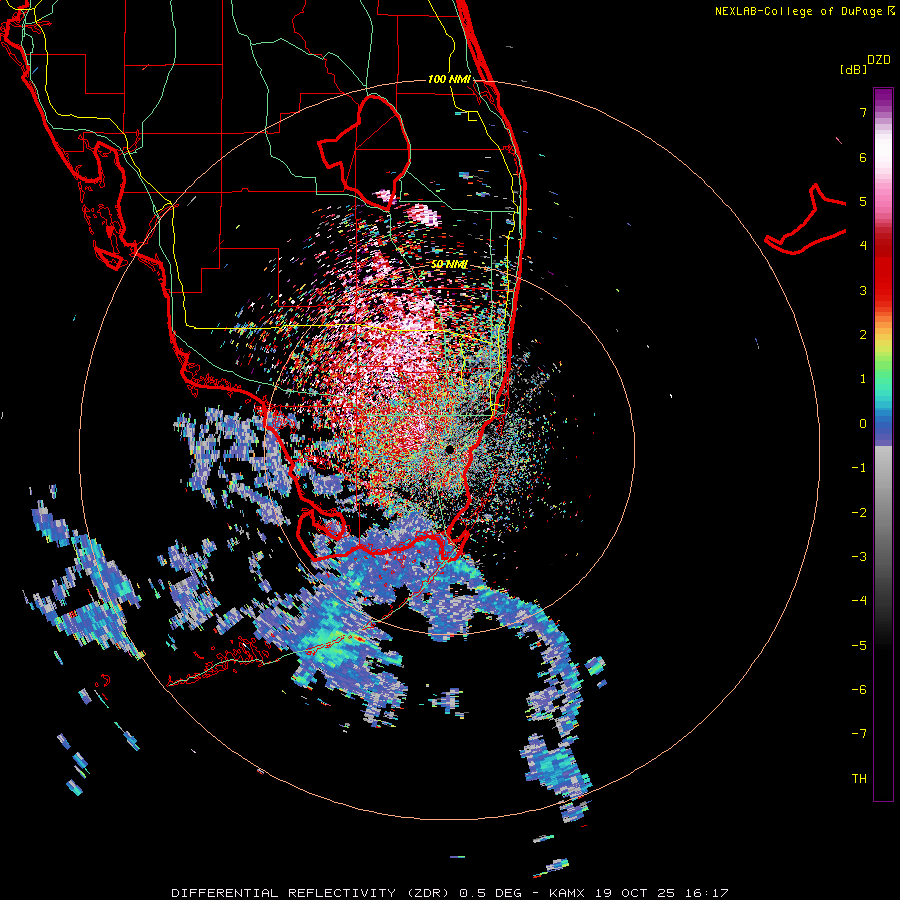Click the TH threshold label on the scale
The image size is (900, 900).
tap(859, 779)
